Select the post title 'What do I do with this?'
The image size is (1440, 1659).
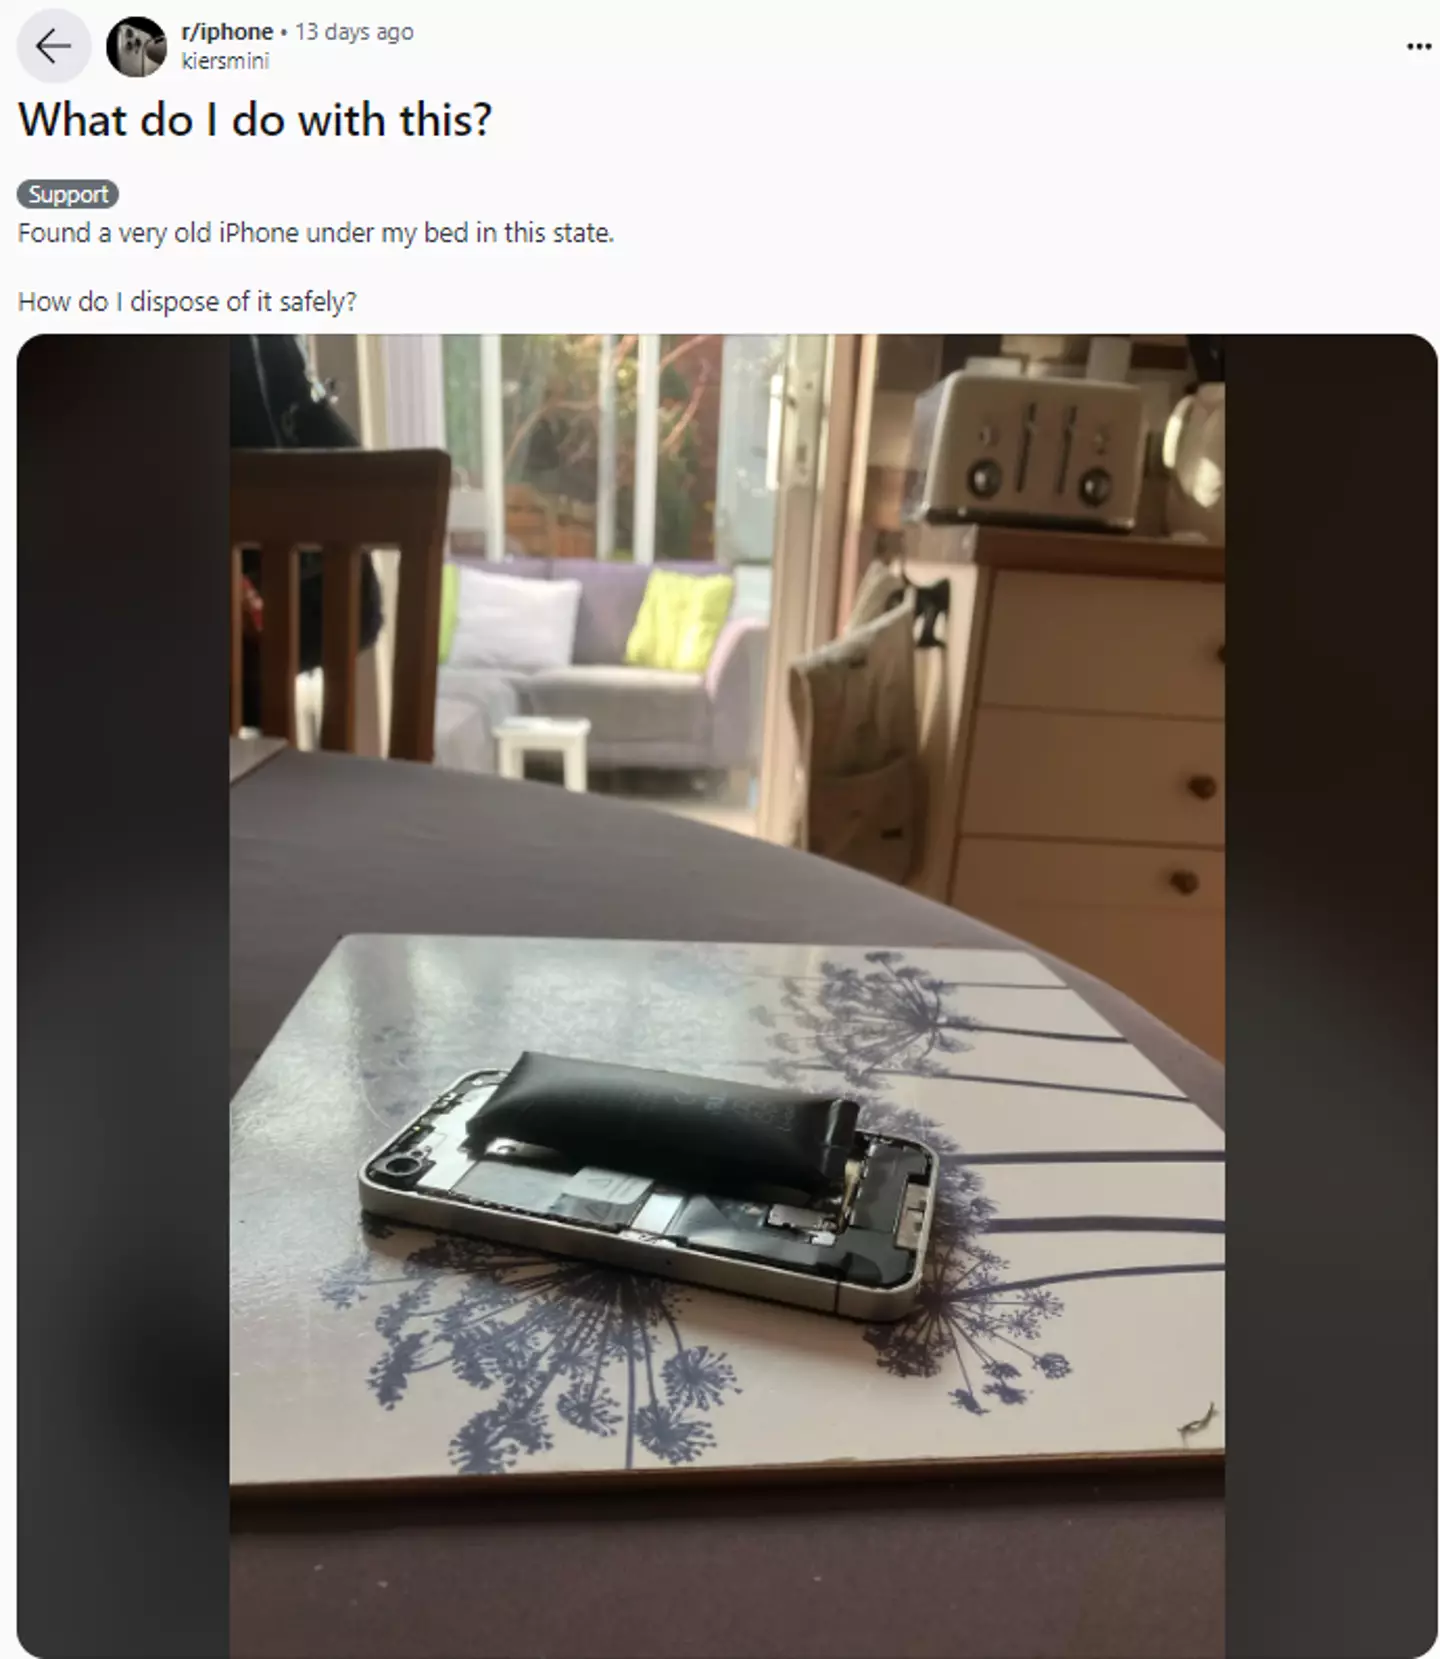pos(256,120)
